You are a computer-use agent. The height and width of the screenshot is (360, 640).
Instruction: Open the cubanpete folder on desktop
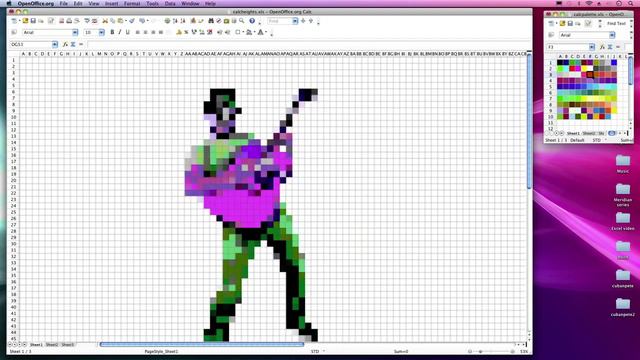pos(623,279)
